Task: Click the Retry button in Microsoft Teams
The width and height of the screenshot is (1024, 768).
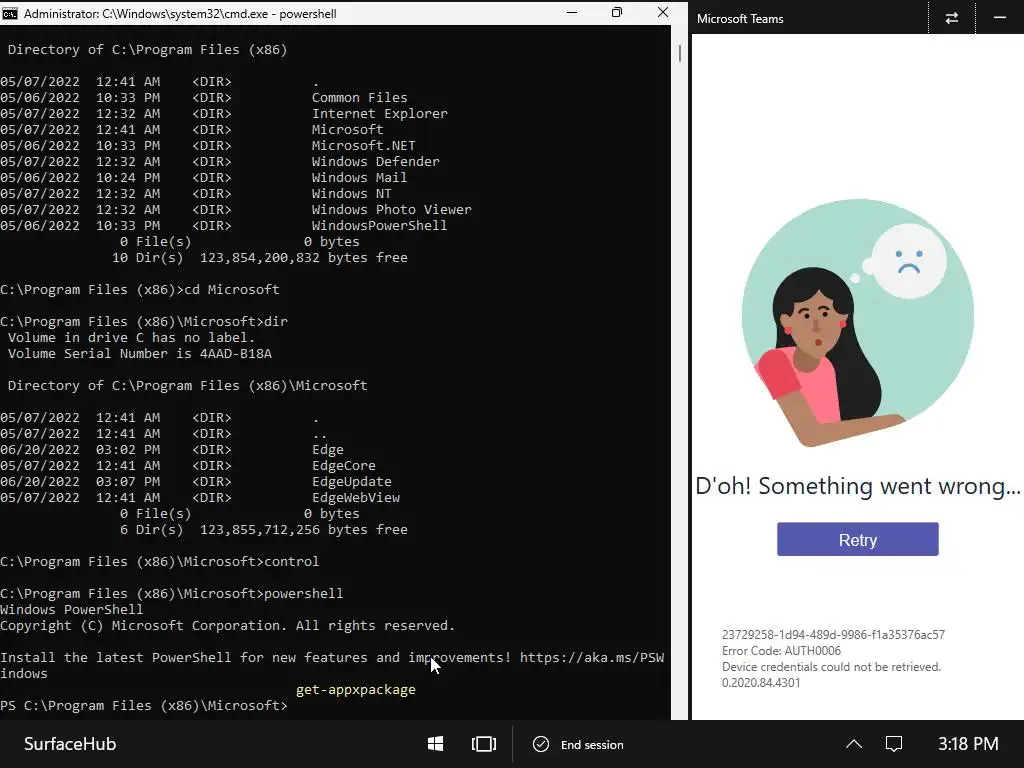Action: [857, 539]
